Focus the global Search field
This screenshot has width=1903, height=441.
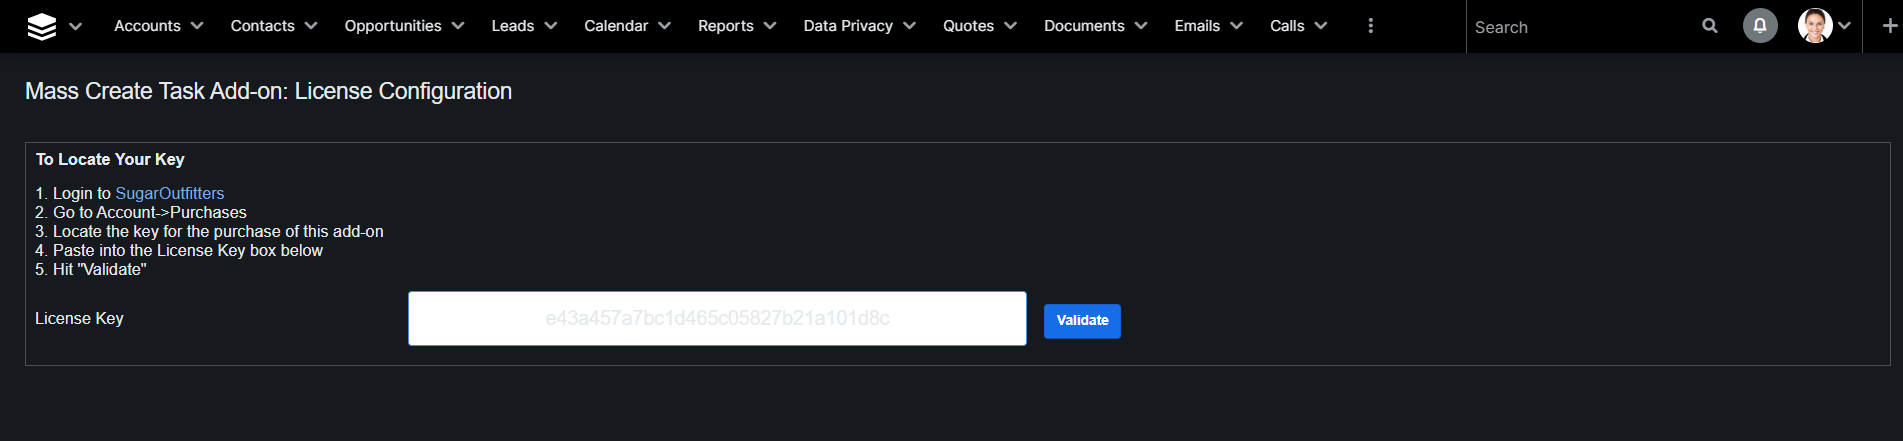click(x=1580, y=27)
